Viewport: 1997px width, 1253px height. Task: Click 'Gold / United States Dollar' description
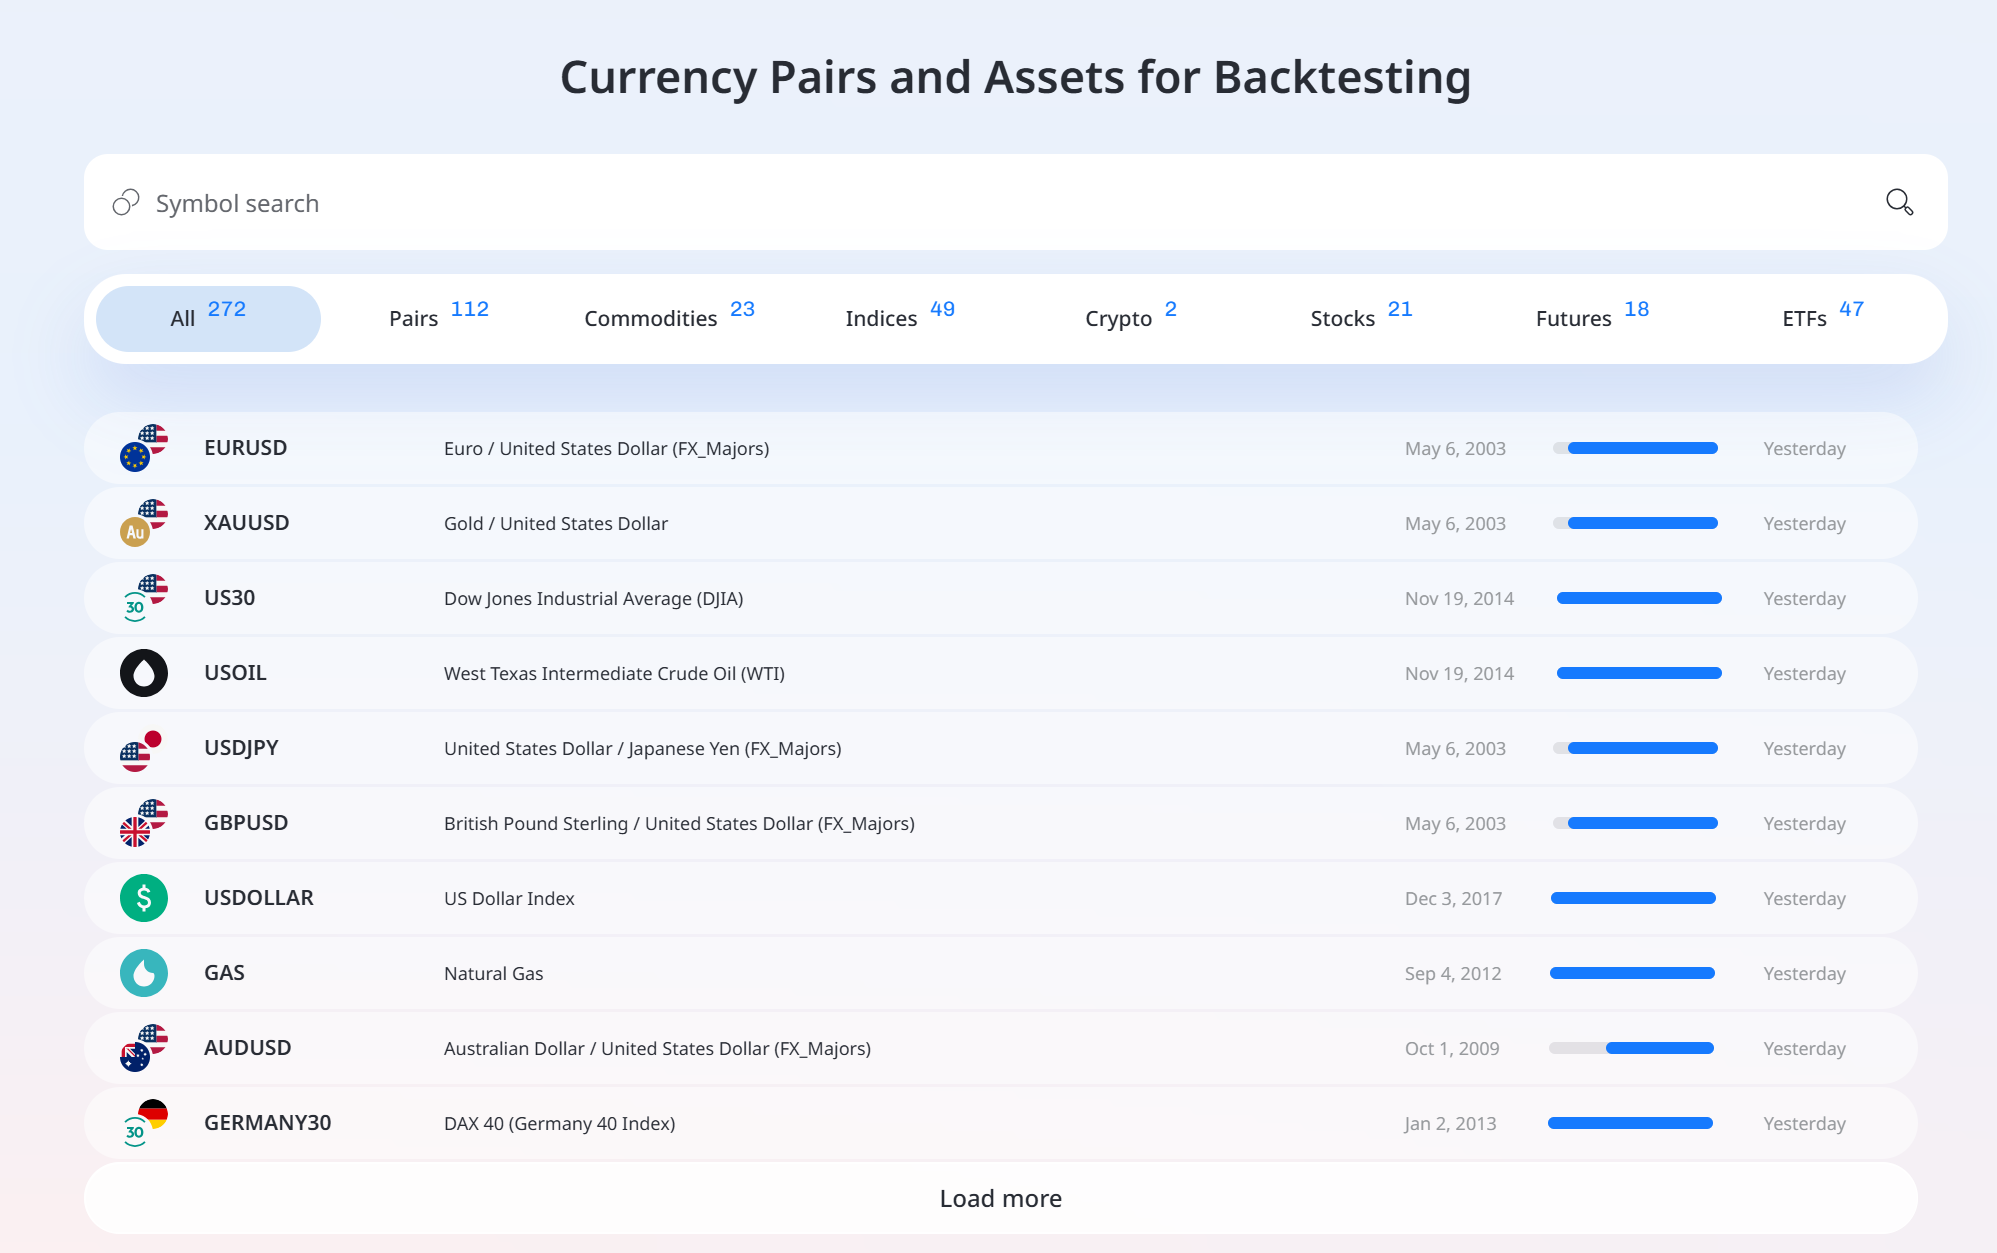[555, 523]
